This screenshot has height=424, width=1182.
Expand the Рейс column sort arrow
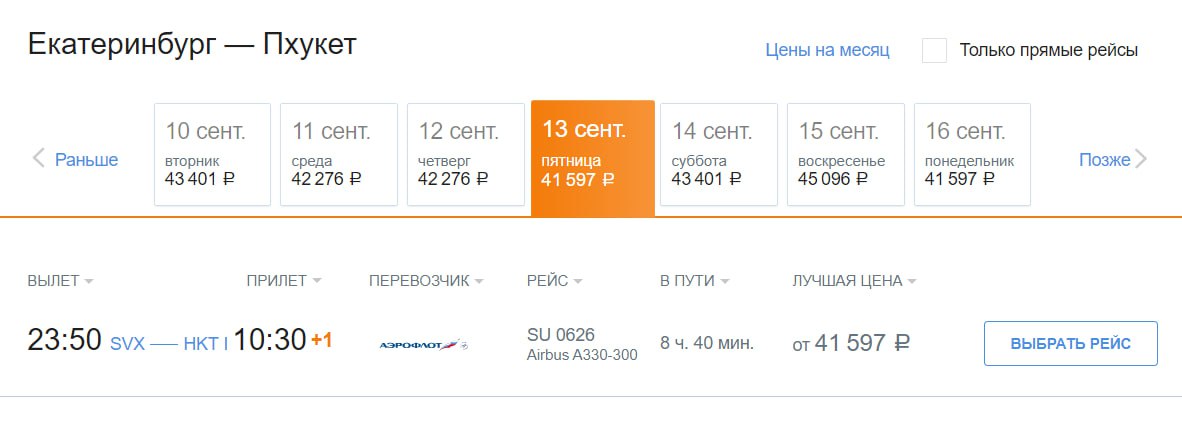coord(578,281)
